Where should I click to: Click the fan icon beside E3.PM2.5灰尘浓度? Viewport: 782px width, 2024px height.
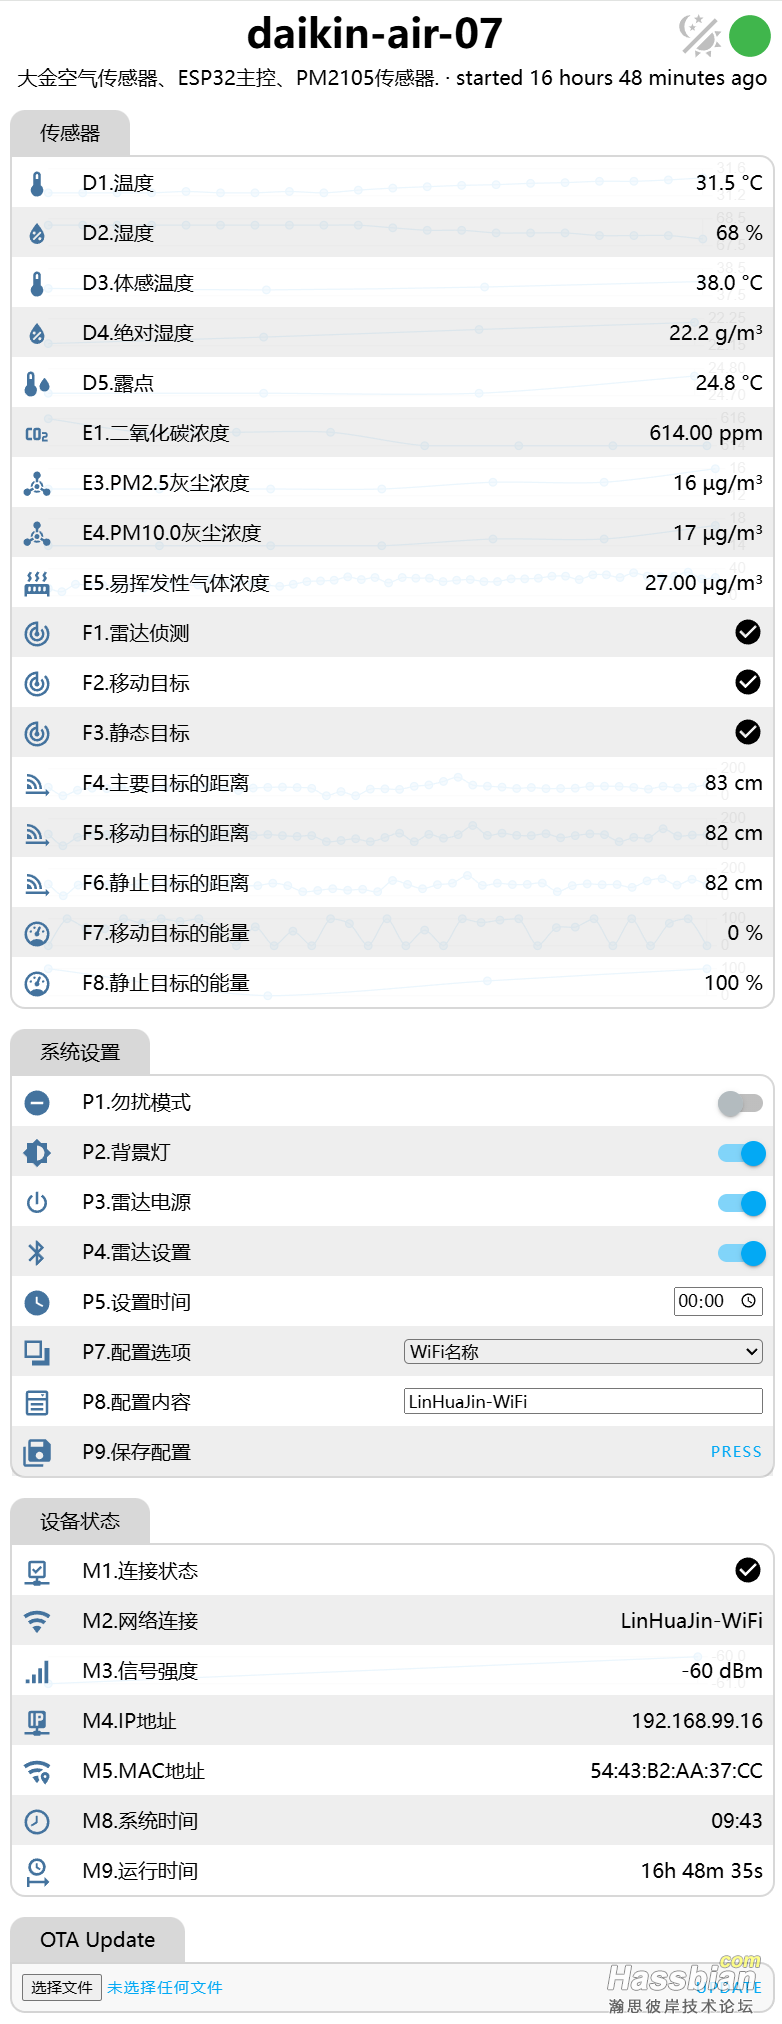37,484
